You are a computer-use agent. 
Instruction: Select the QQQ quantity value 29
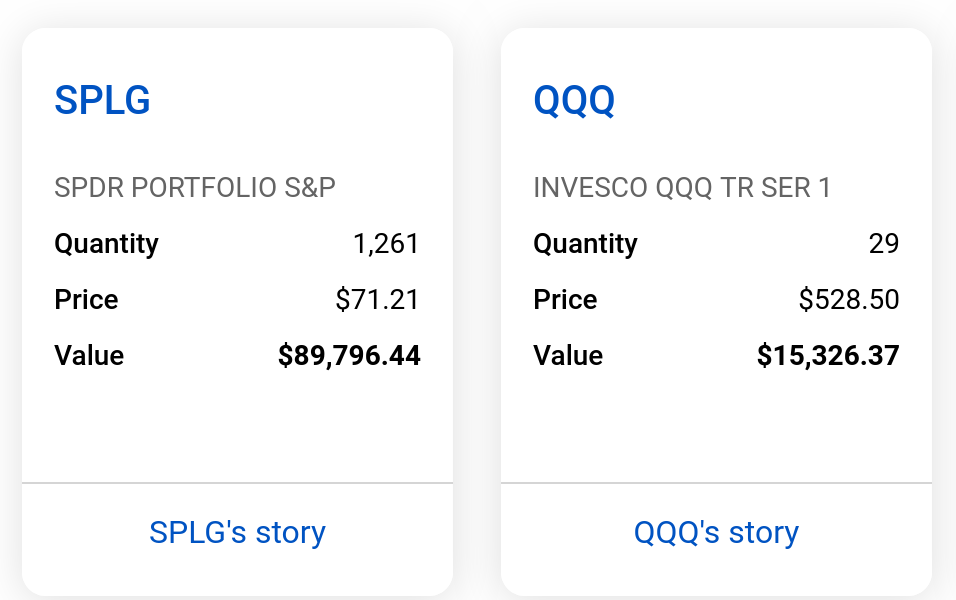(884, 244)
